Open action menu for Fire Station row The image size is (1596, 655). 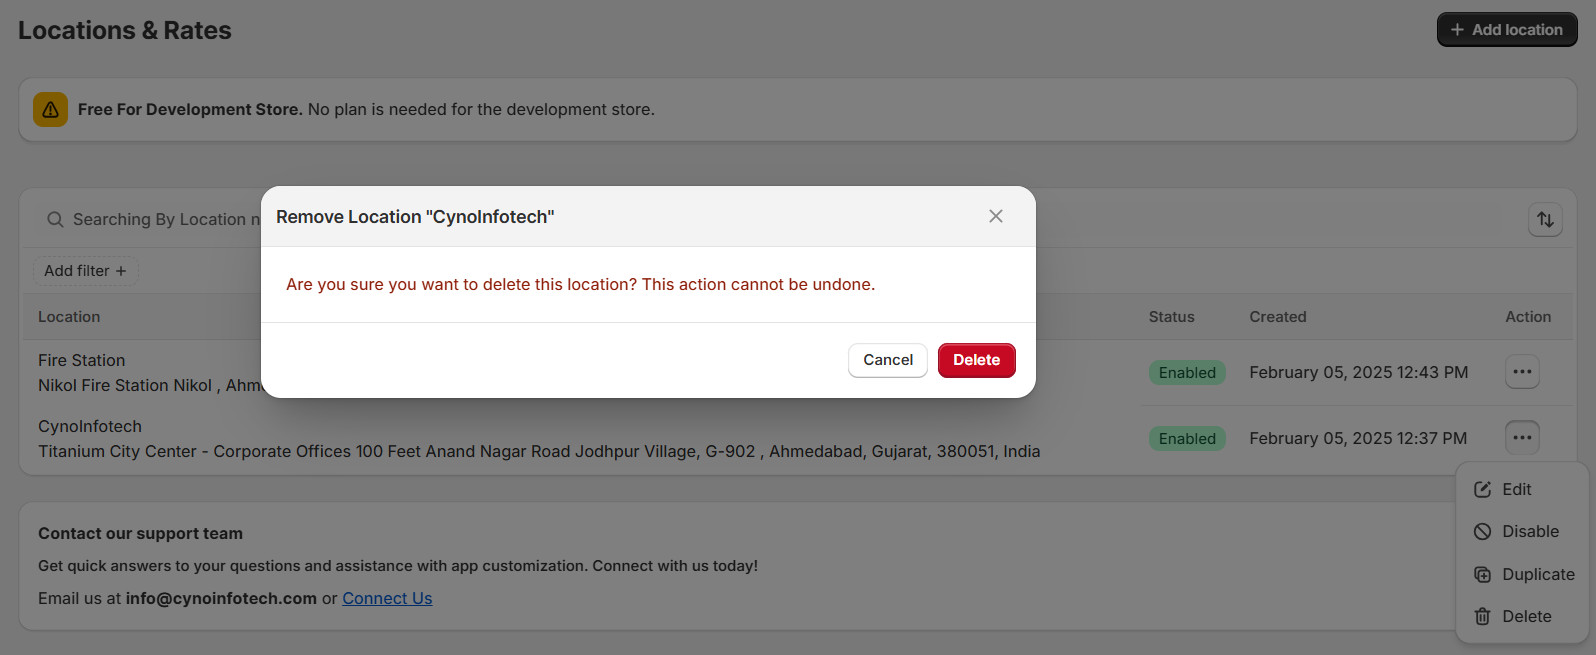coord(1522,372)
